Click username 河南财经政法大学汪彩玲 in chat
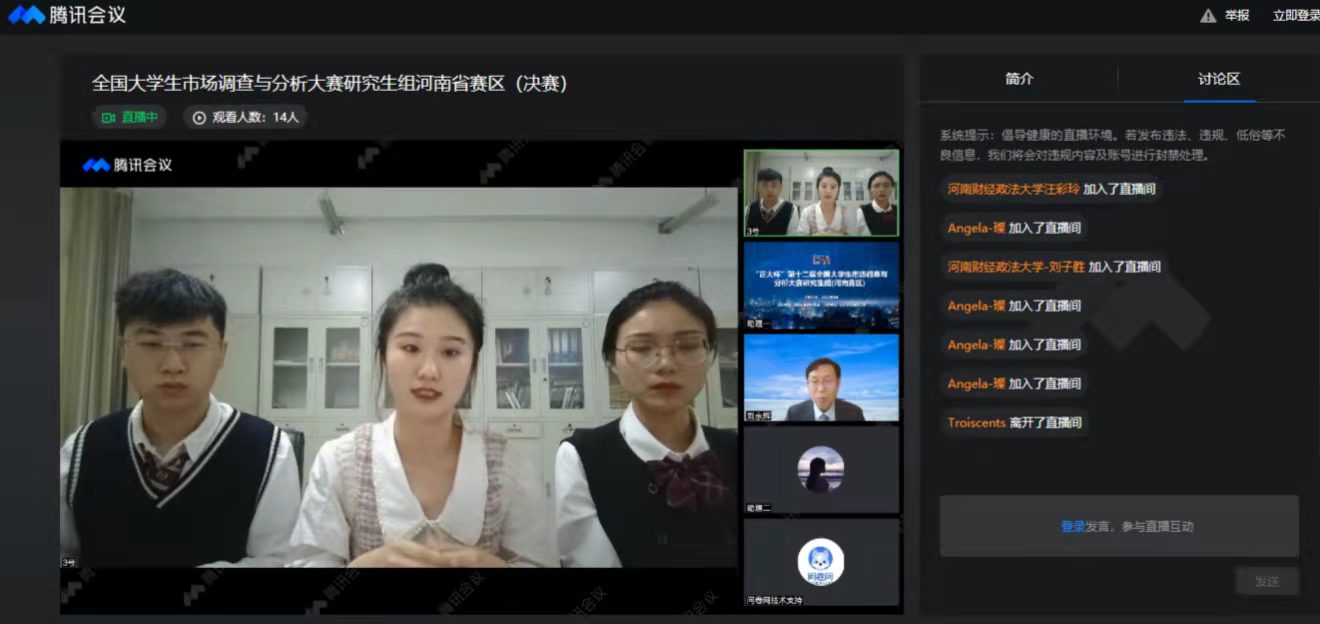 (1013, 188)
